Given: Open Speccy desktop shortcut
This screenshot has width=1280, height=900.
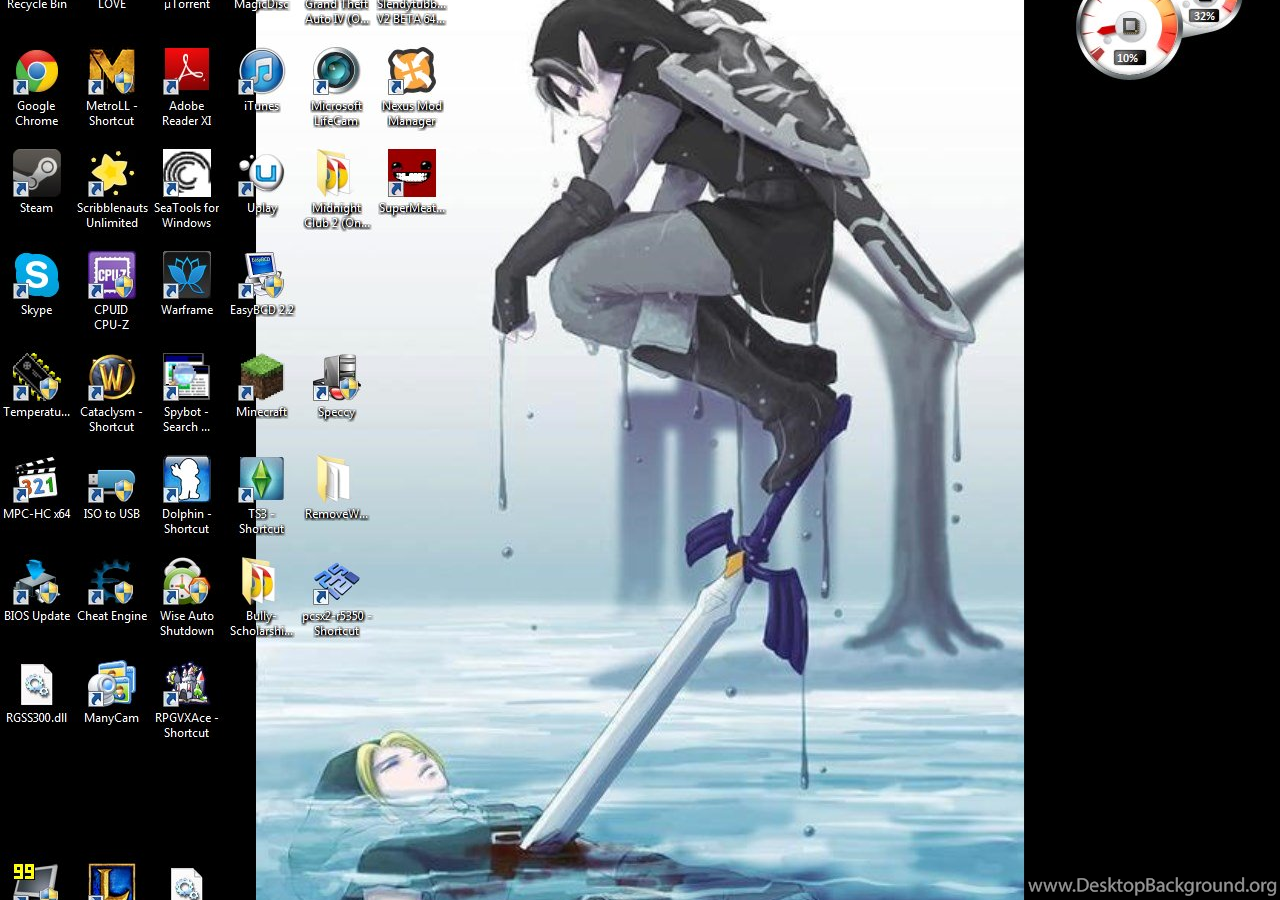Looking at the screenshot, I should pyautogui.click(x=336, y=377).
